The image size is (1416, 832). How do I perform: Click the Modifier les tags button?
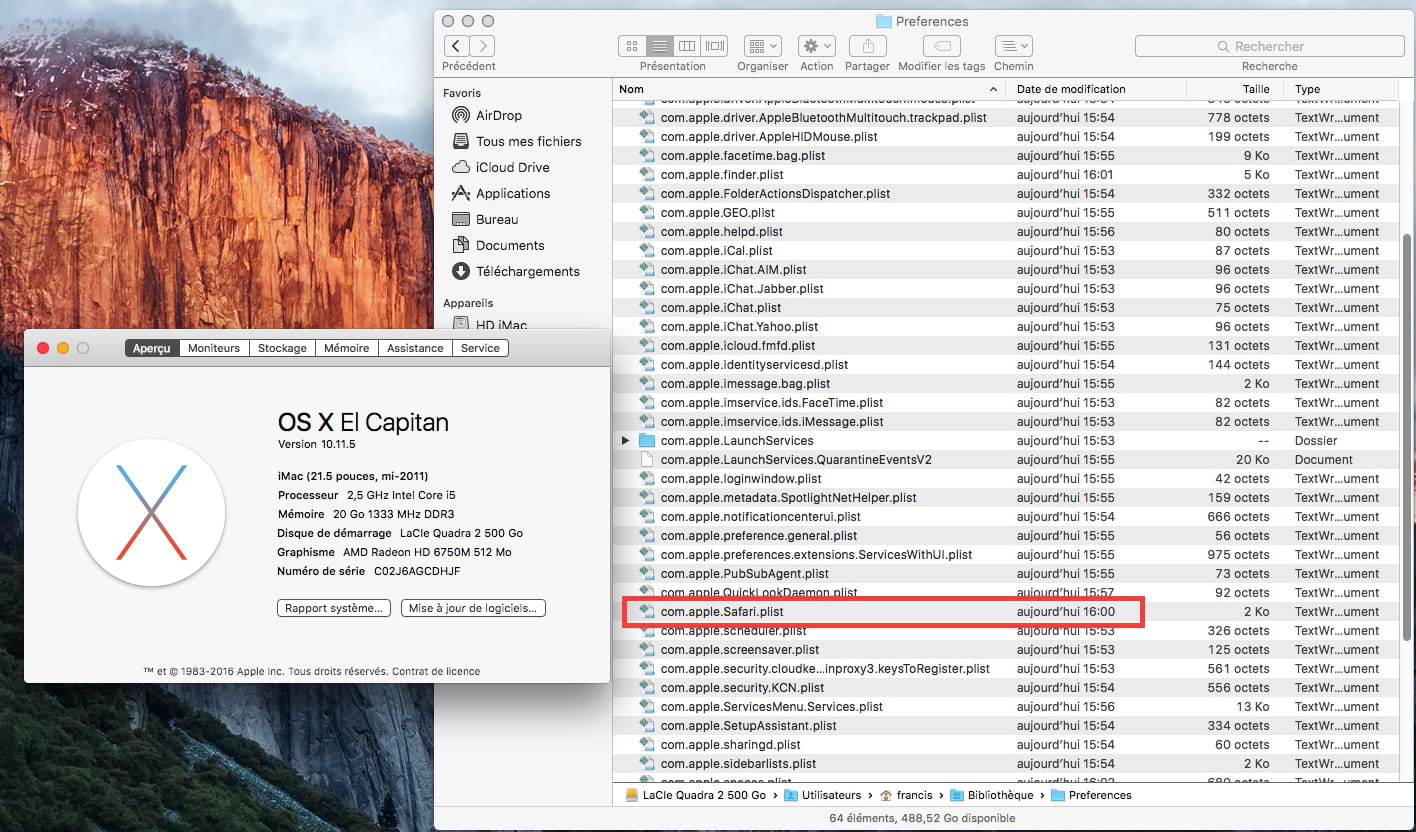click(x=941, y=46)
